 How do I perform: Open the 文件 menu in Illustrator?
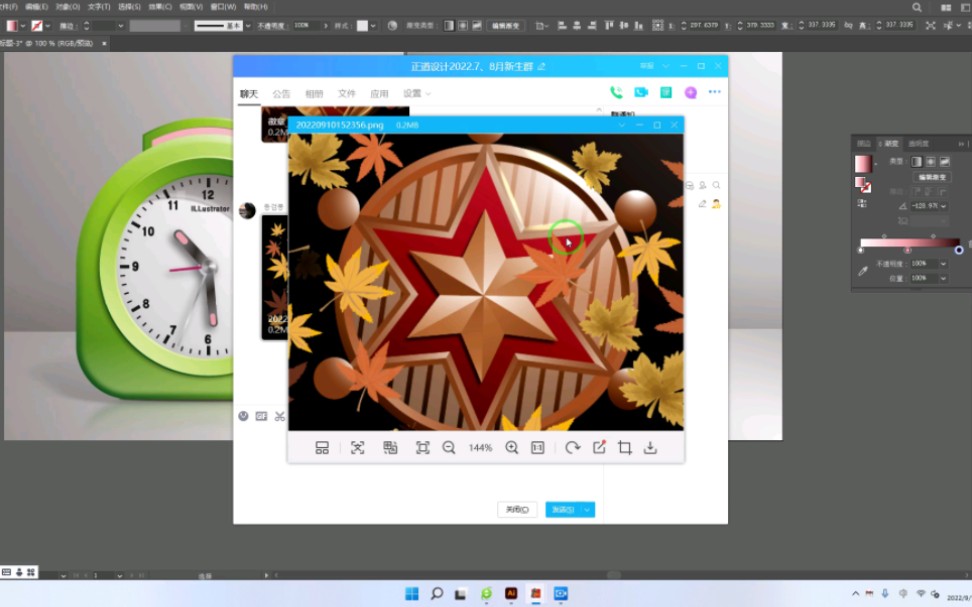tap(10, 4)
